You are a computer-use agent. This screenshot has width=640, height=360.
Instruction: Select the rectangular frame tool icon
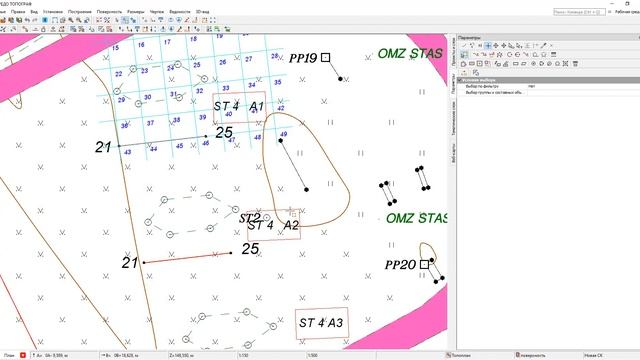point(55,20)
